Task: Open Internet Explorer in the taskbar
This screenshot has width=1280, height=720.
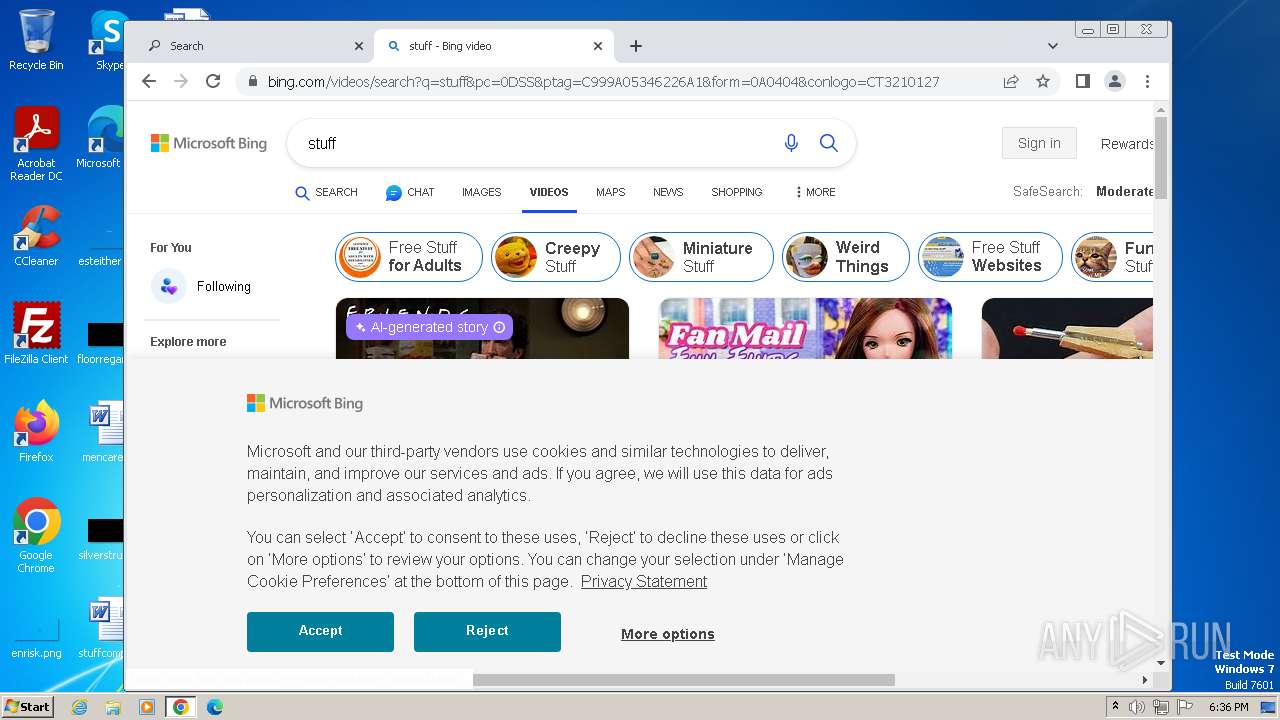Action: pos(79,707)
